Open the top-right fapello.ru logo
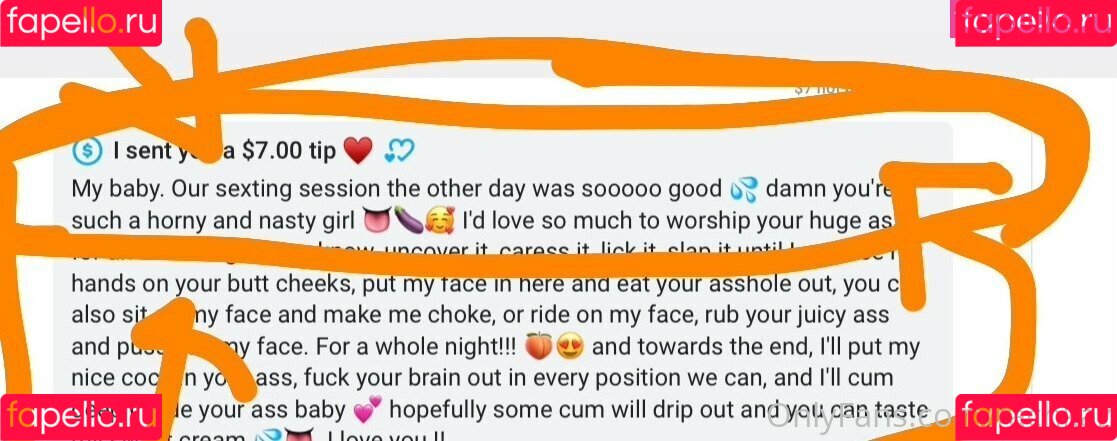Image resolution: width=1117 pixels, height=441 pixels. coord(1035,23)
